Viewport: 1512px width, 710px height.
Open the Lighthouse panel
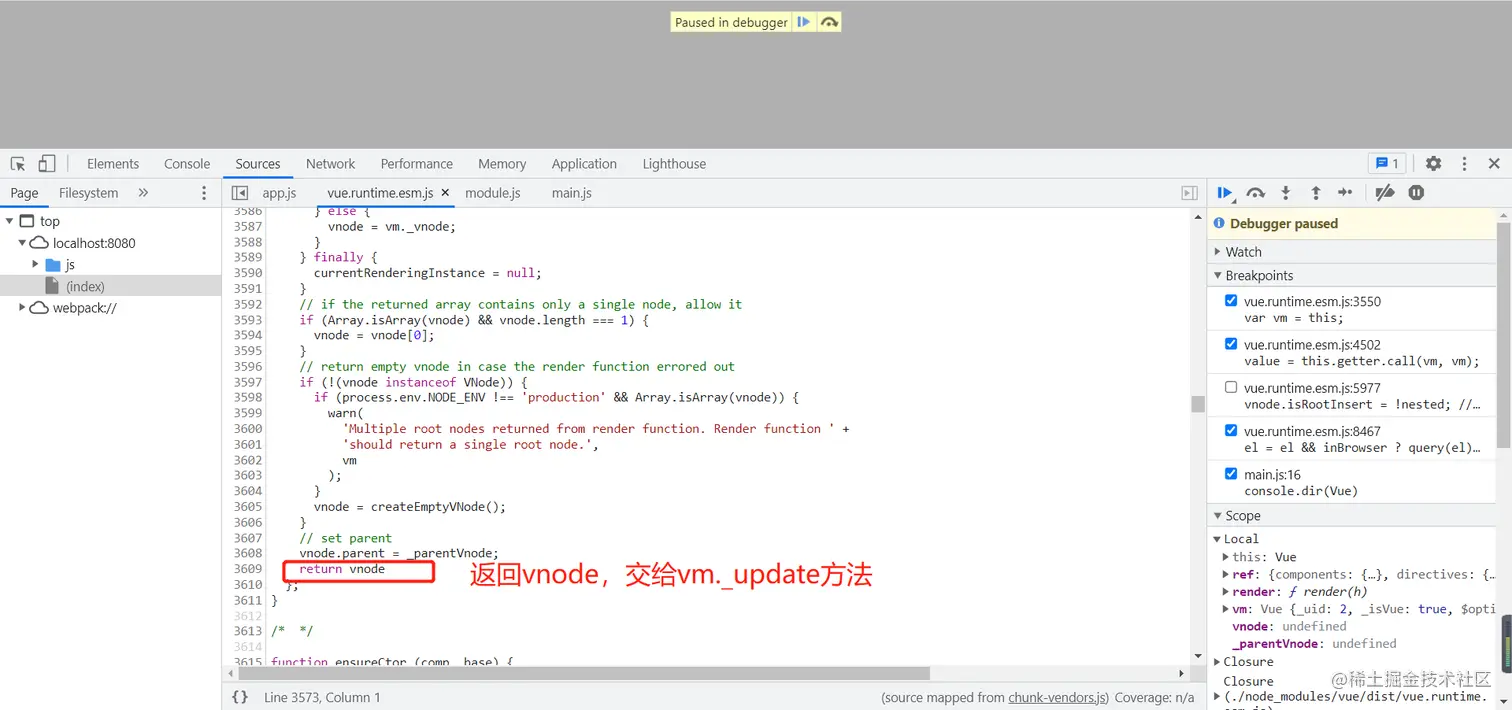[674, 164]
